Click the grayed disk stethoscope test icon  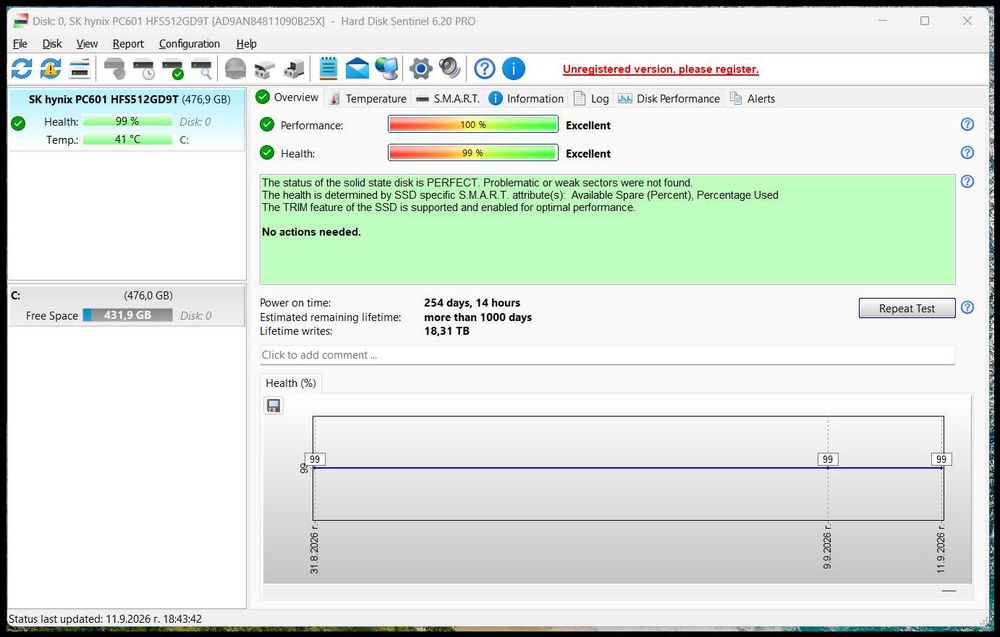tap(115, 68)
